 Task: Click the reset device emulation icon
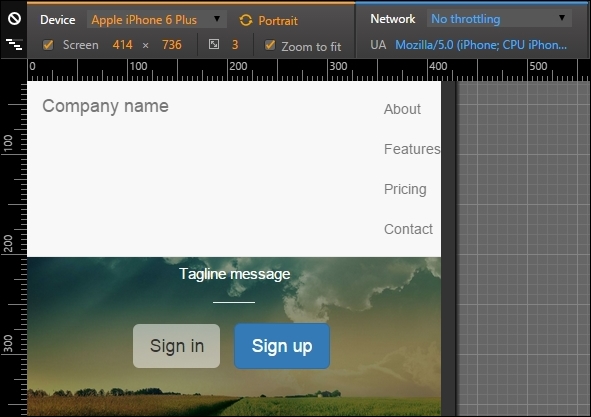click(x=14, y=18)
